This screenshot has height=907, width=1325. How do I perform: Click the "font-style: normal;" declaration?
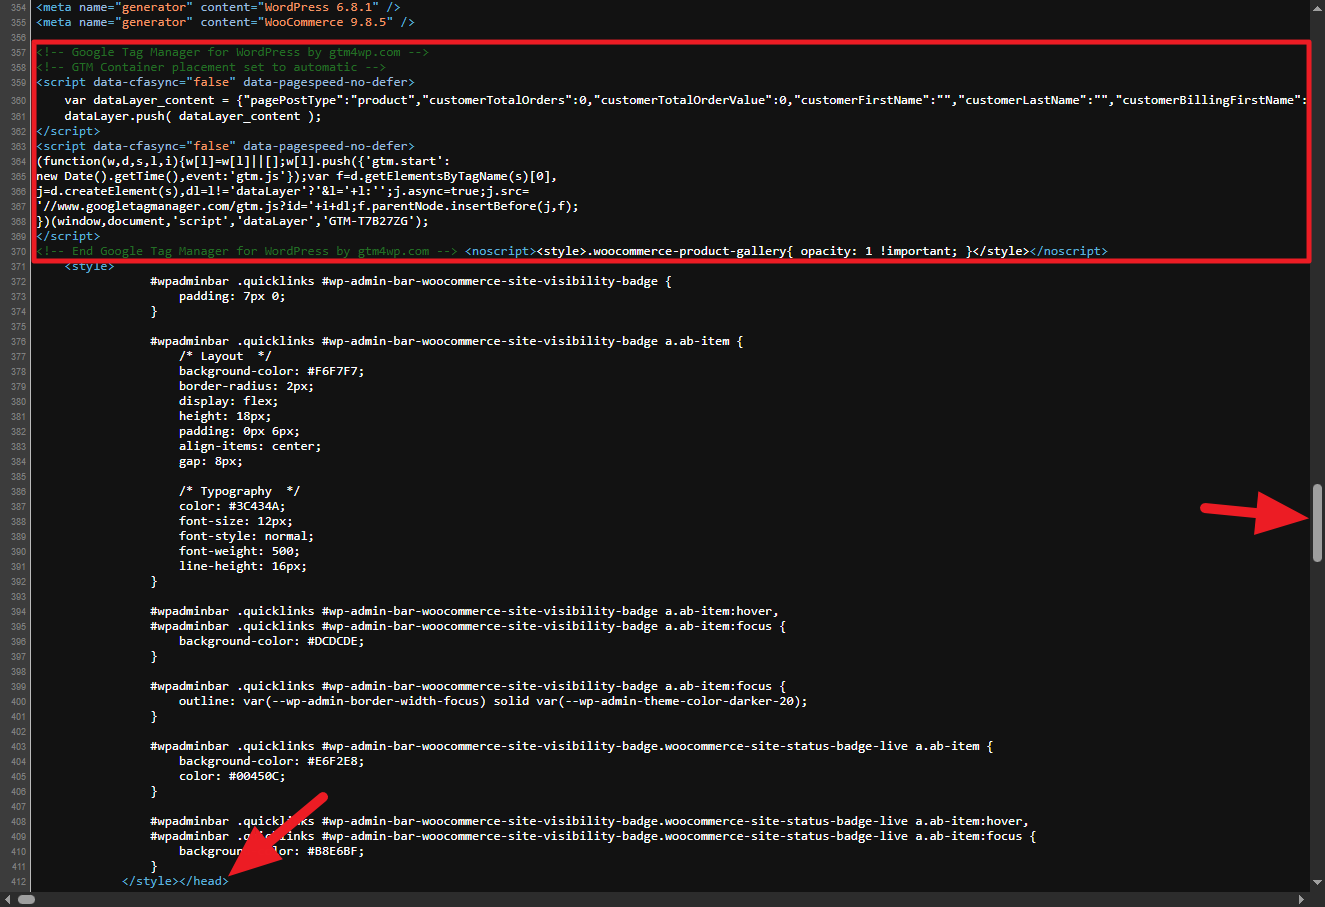tap(247, 536)
